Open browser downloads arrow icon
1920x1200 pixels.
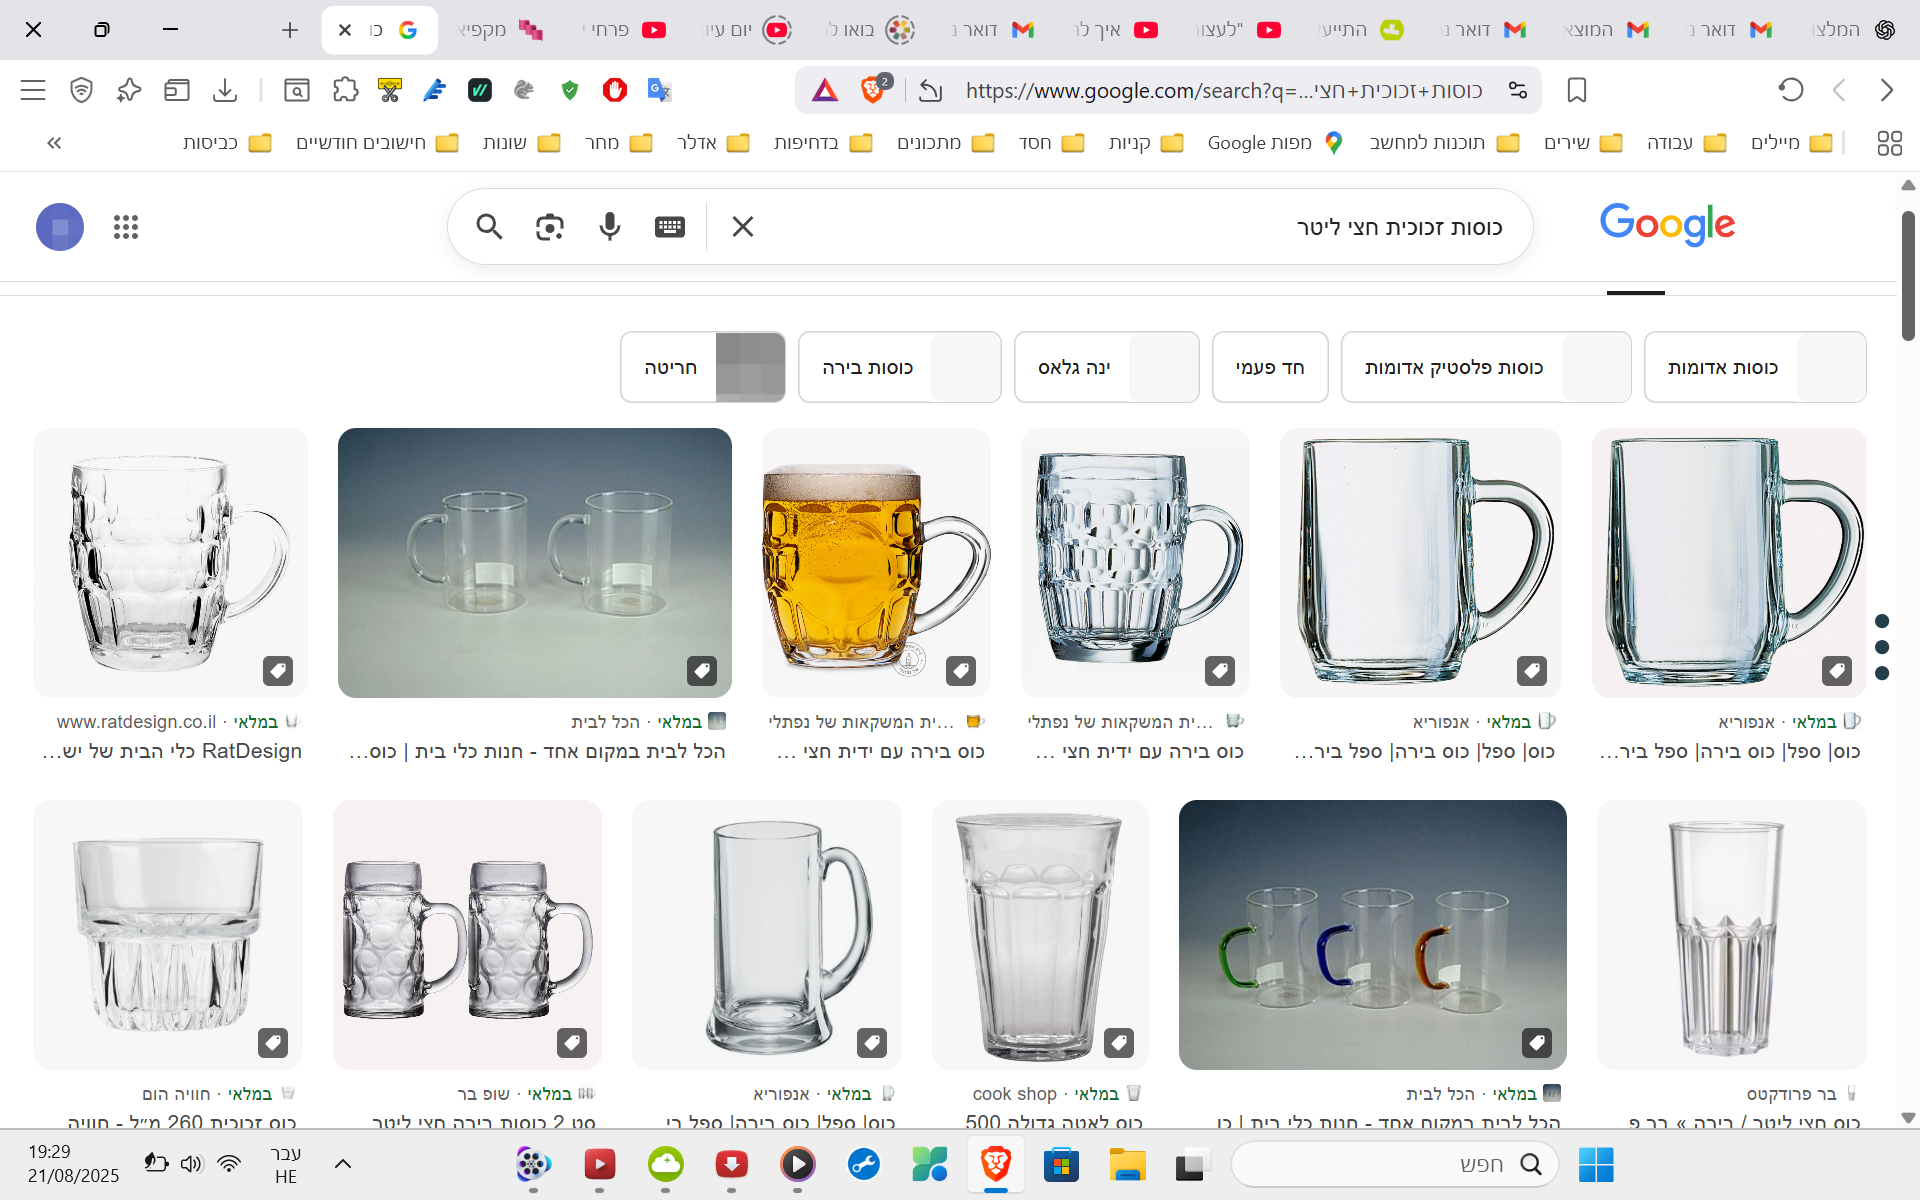tap(225, 90)
